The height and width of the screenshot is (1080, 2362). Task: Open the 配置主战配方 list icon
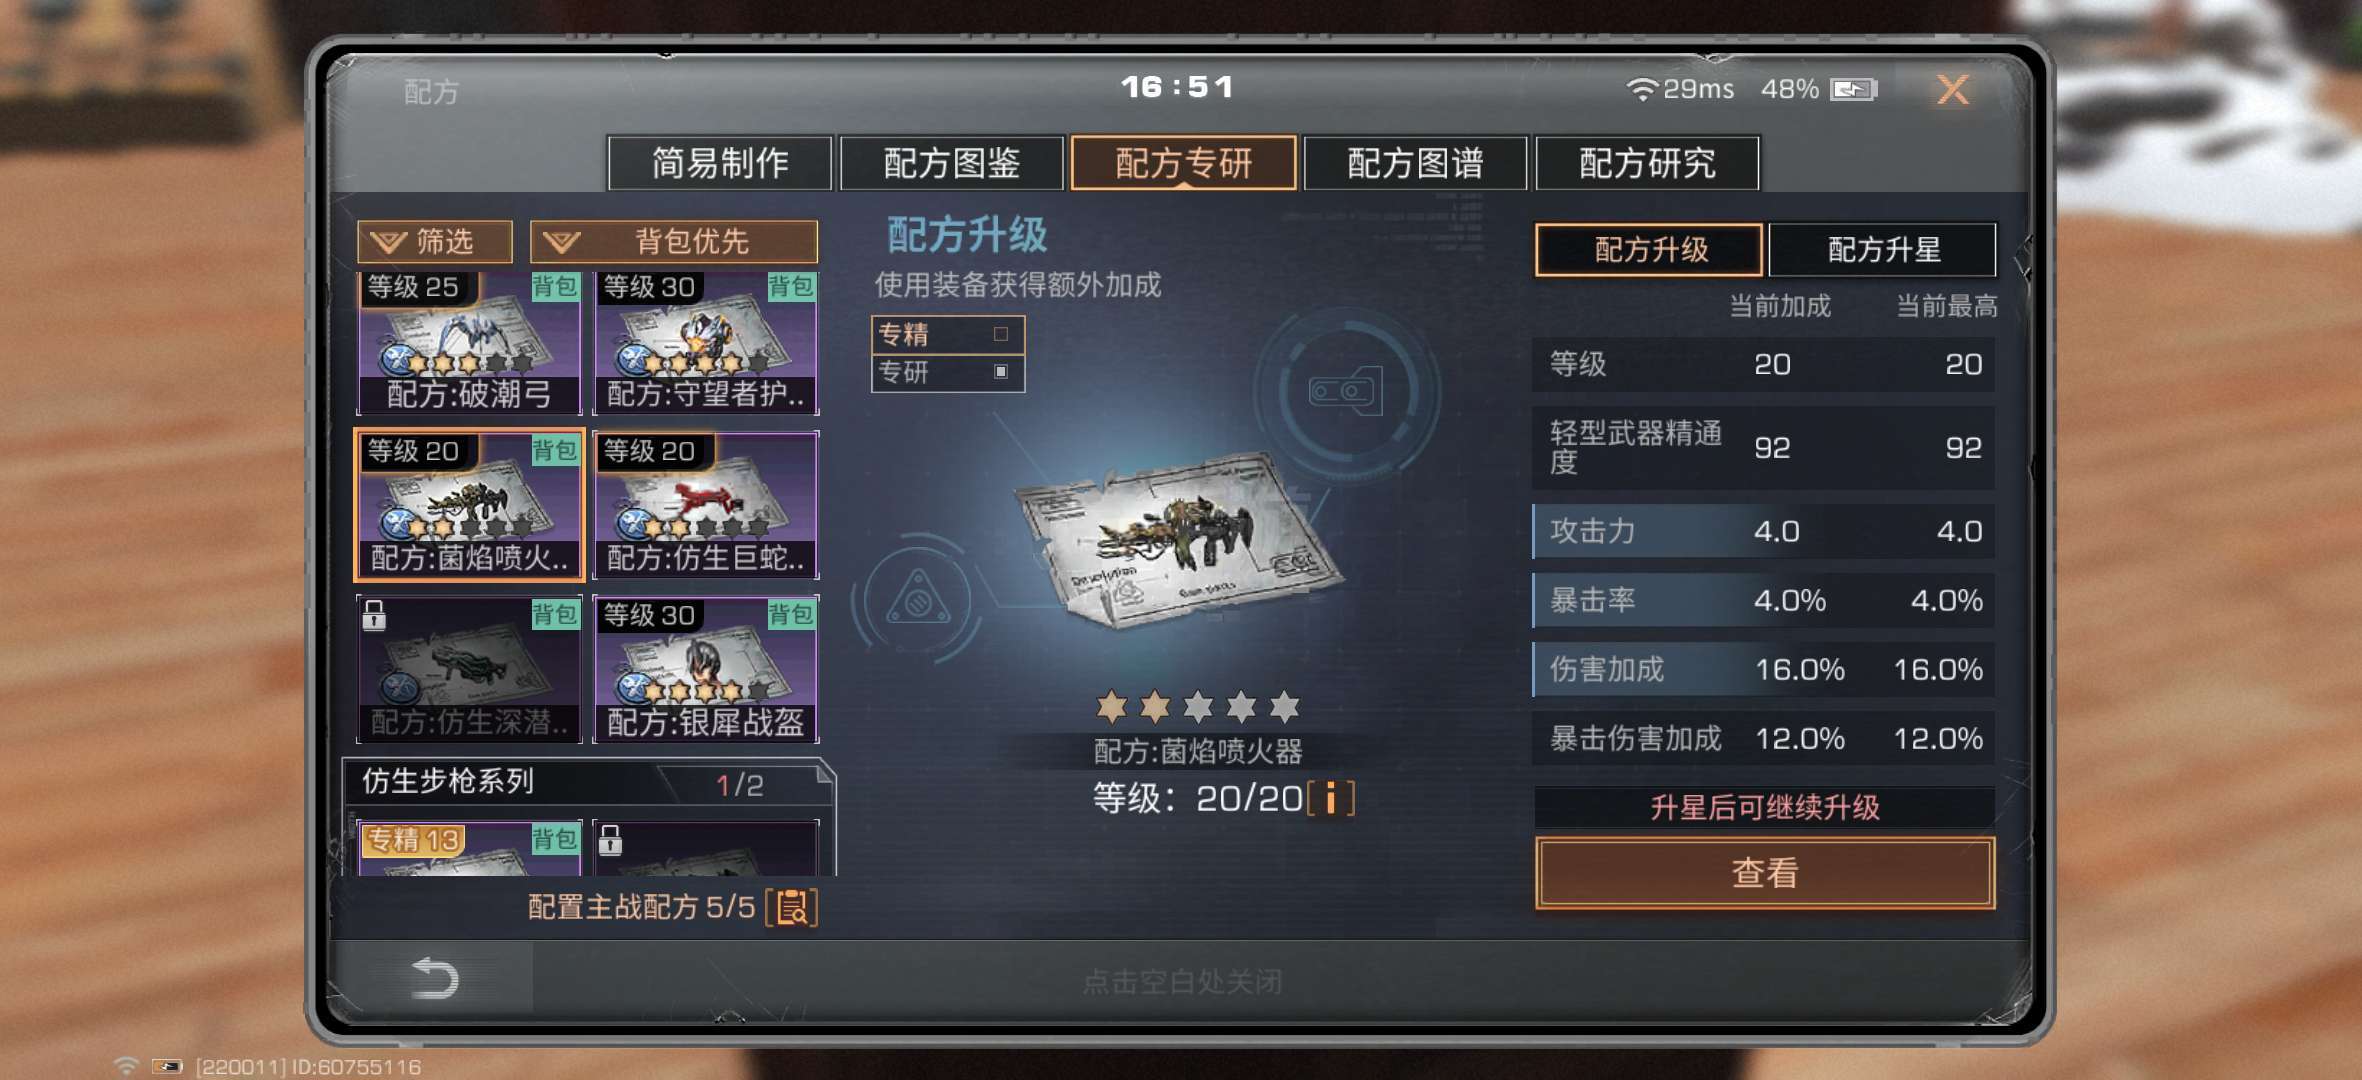pos(791,907)
